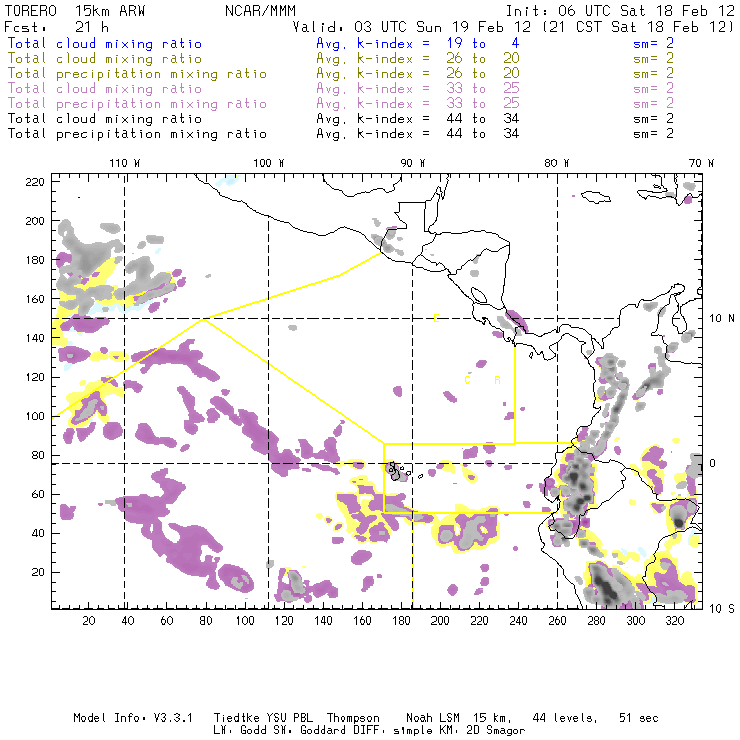
Task: Click the olive "Total precipitation mixing ratio" legend line
Action: [x=137, y=74]
